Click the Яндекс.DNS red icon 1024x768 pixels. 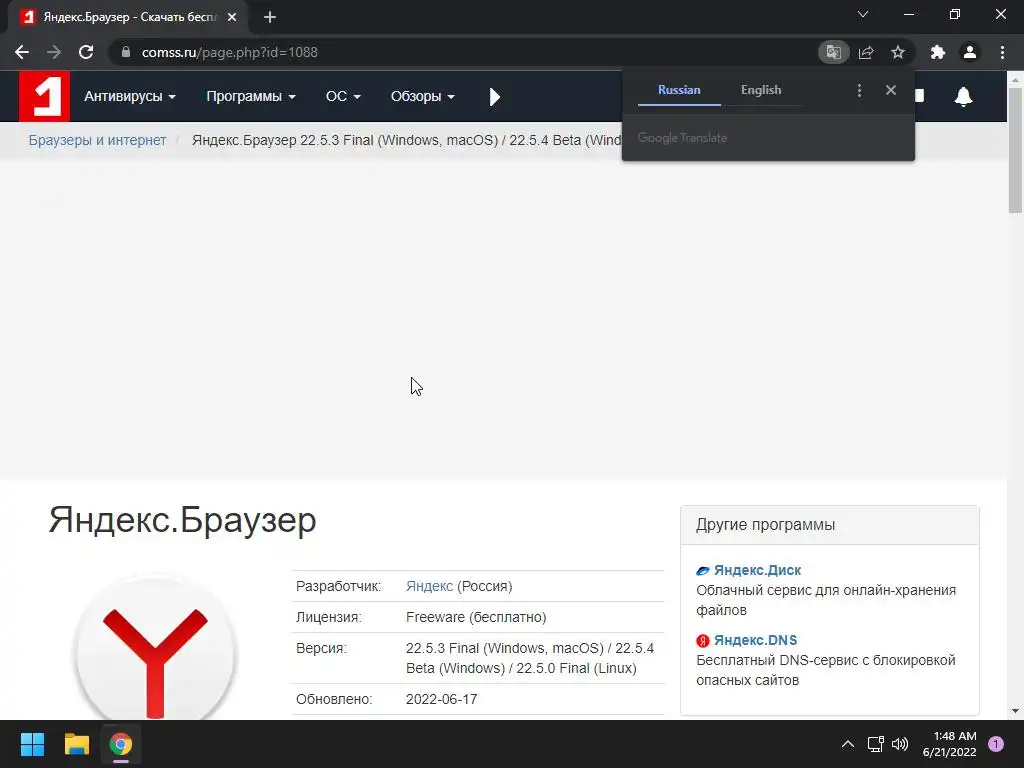tap(703, 641)
